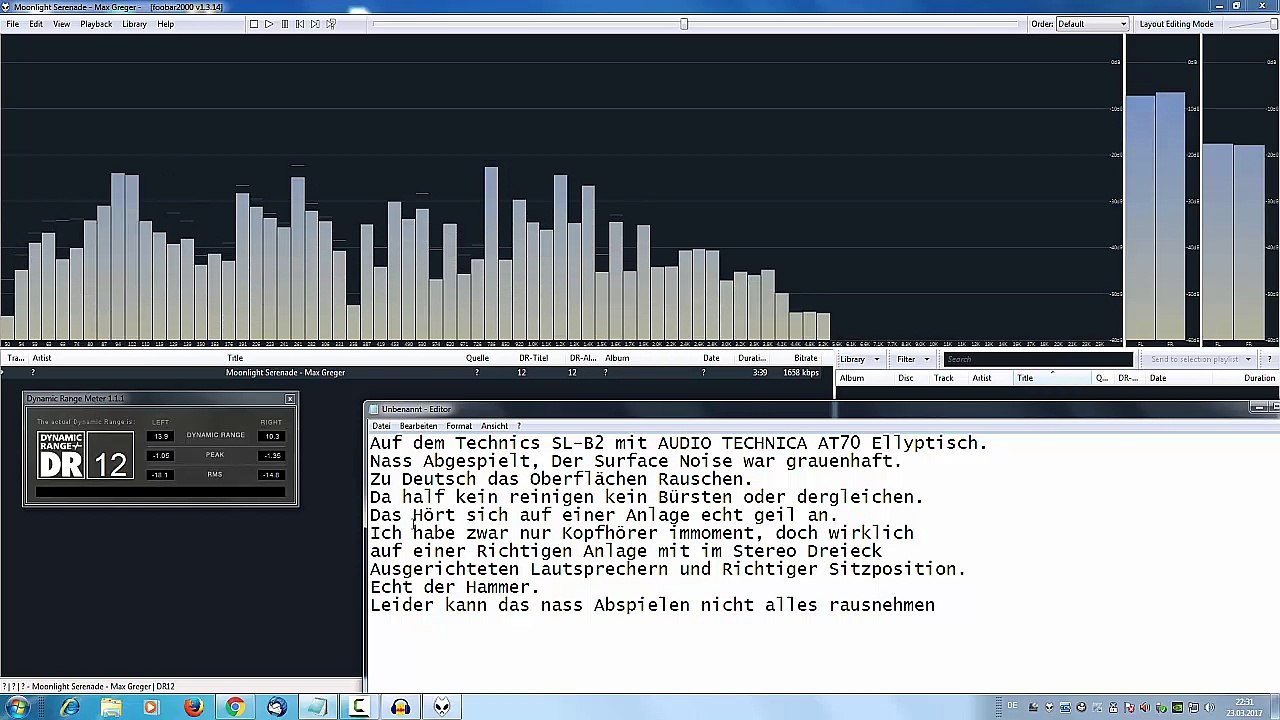Click text line starting 'Leider kann das nass'
The height and width of the screenshot is (720, 1280).
click(x=652, y=605)
